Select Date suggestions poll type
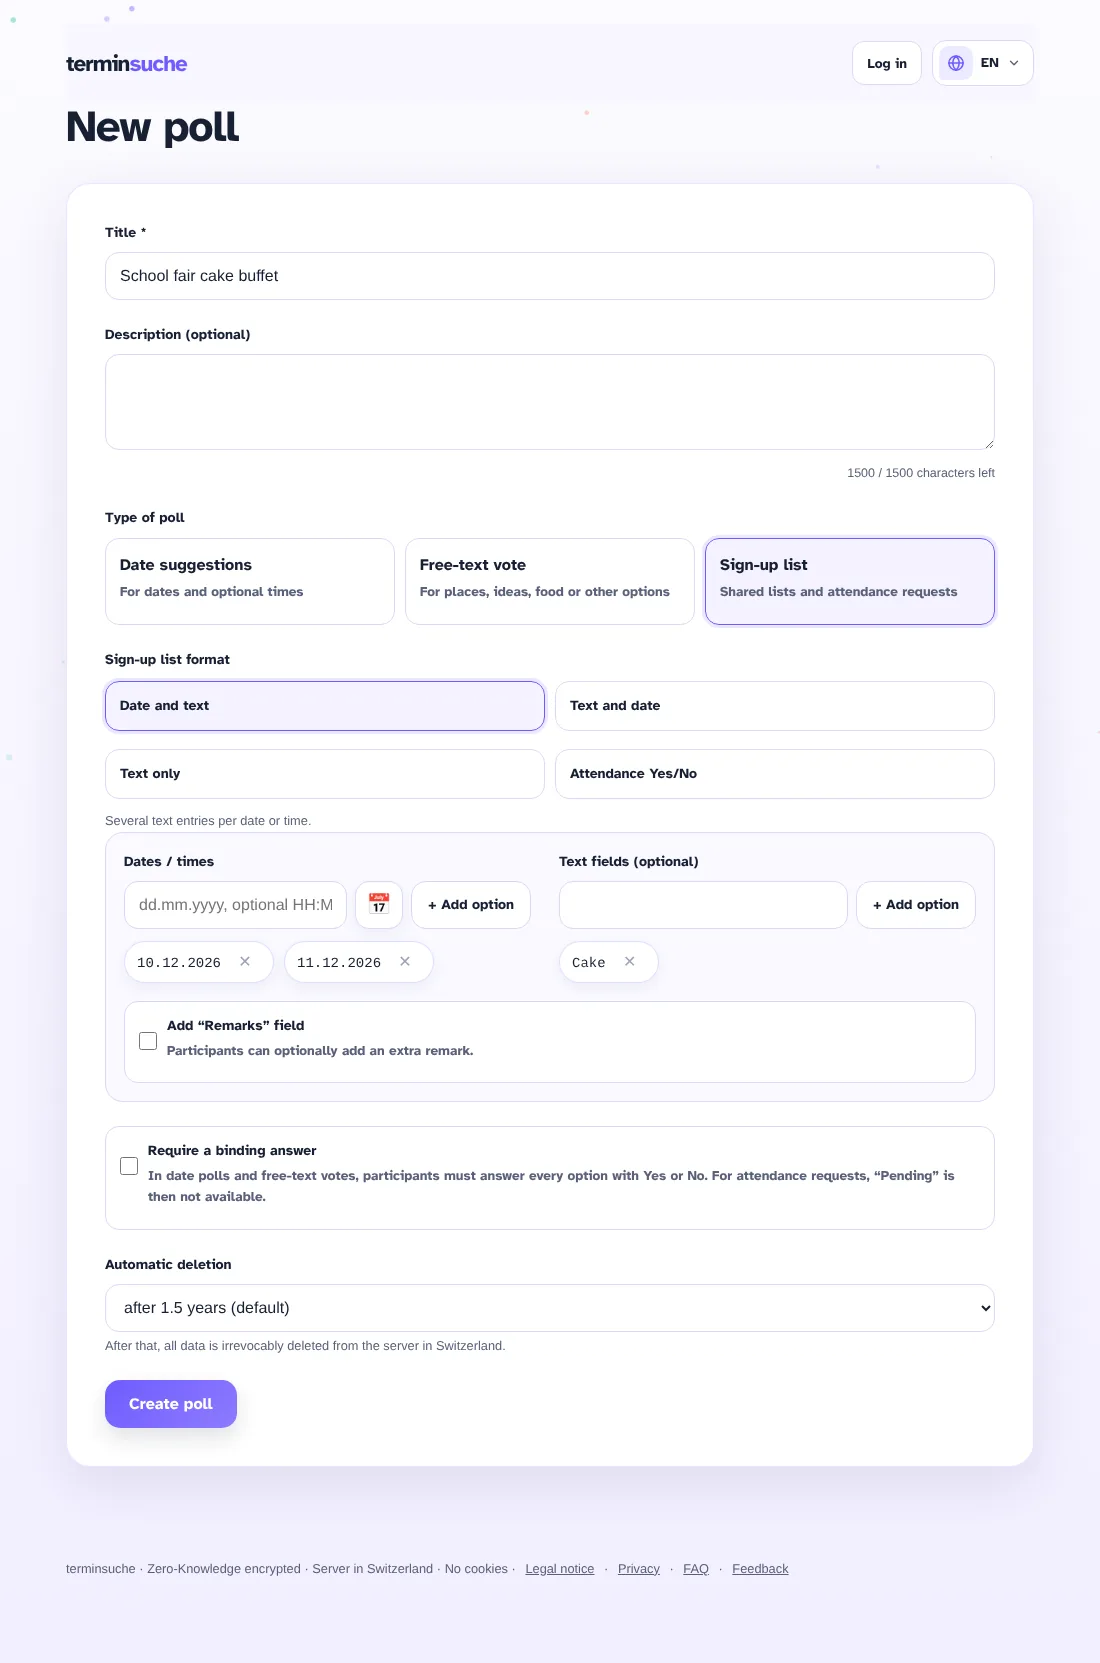Viewport: 1100px width, 1663px height. [x=250, y=581]
